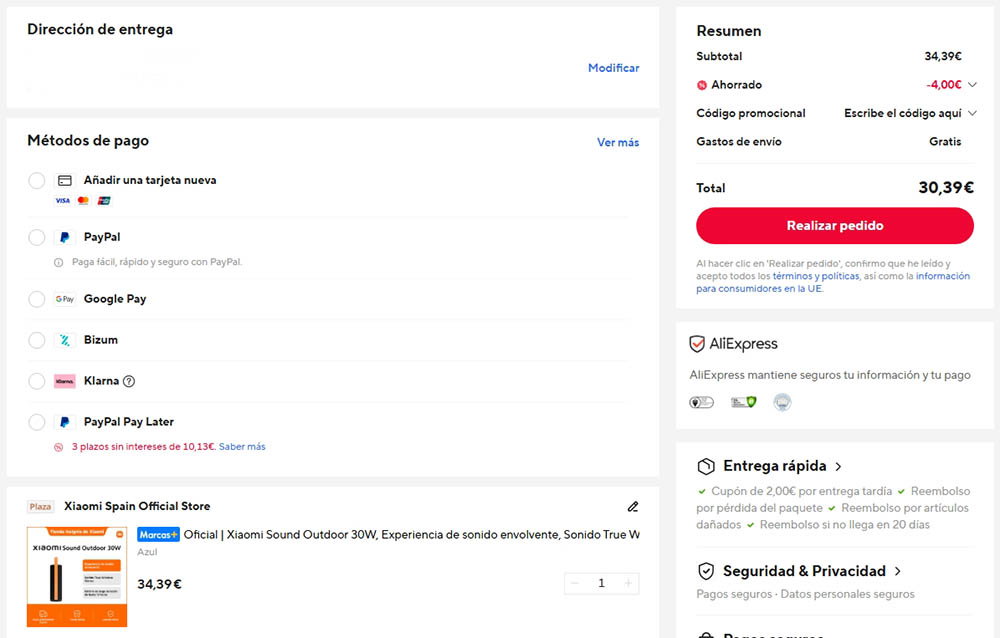1000x638 pixels.
Task: Click 'Paga fácil, rápido y seguro con PayPal' text
Action: 157,262
